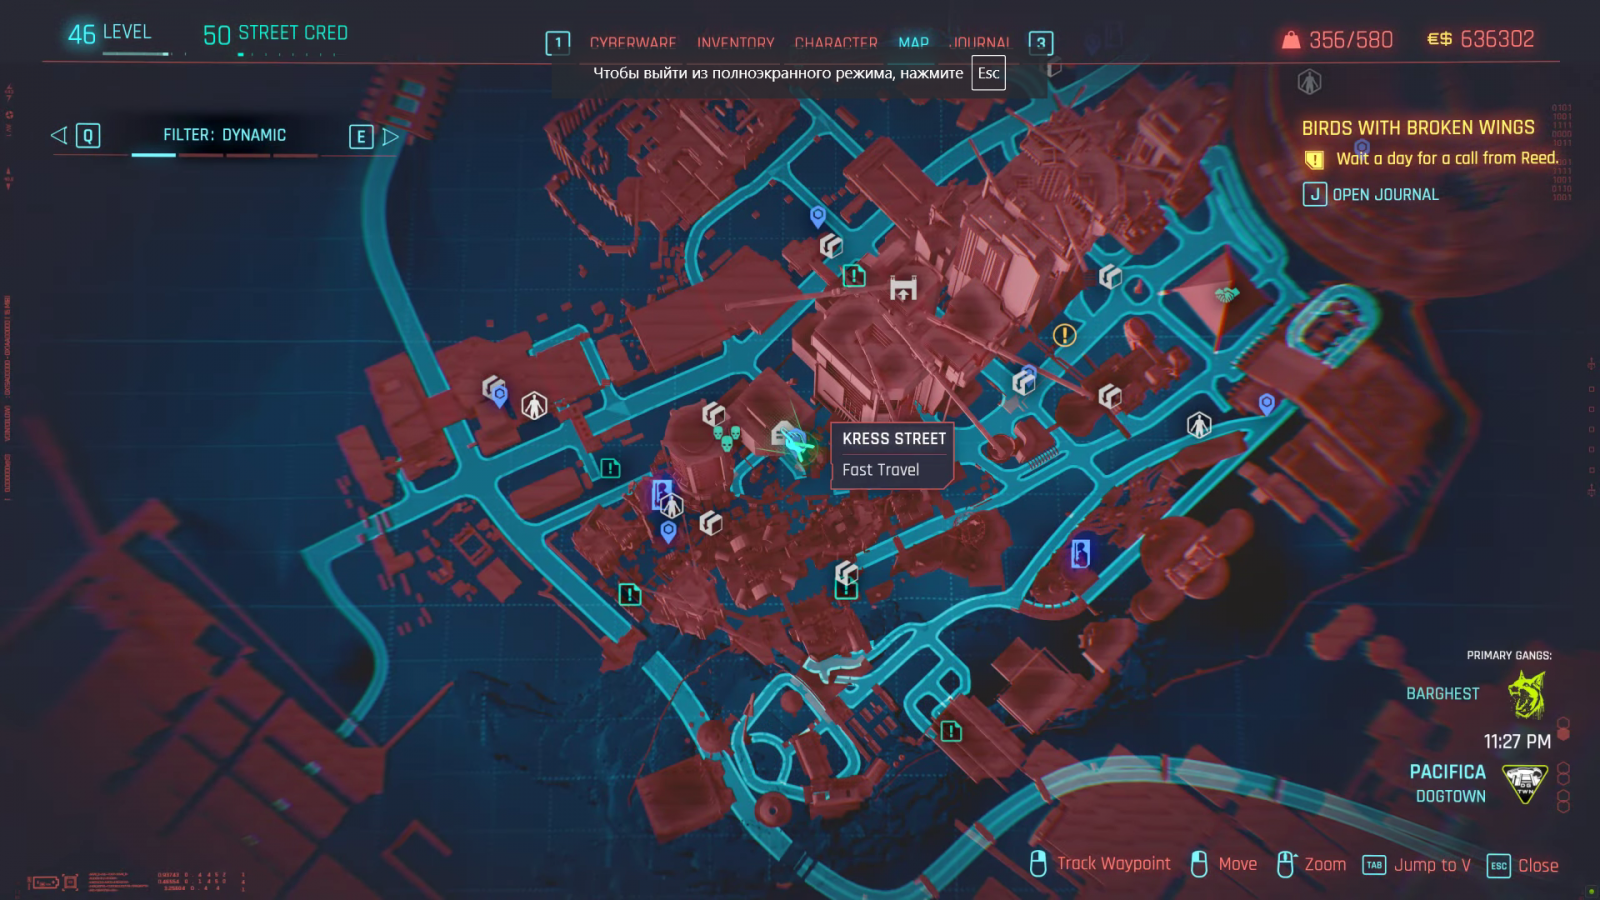
Task: Switch to the Cyberware tab
Action: pyautogui.click(x=633, y=43)
